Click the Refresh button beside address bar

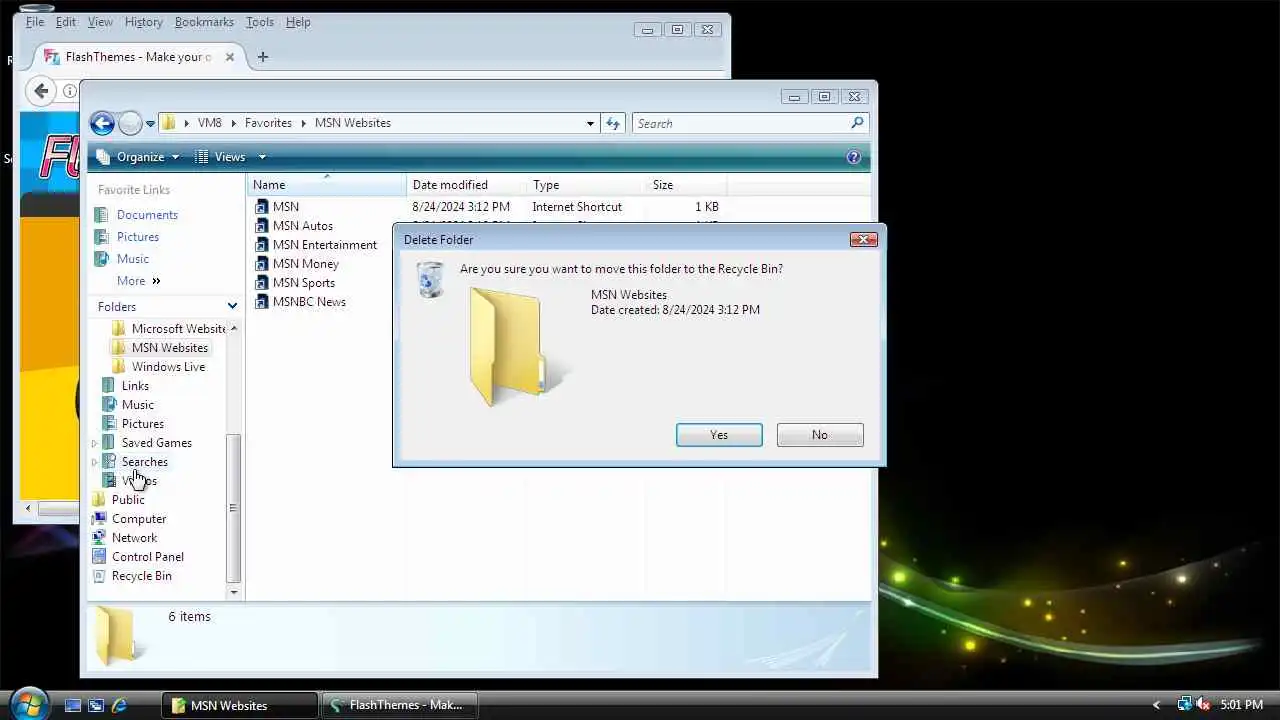(x=613, y=123)
